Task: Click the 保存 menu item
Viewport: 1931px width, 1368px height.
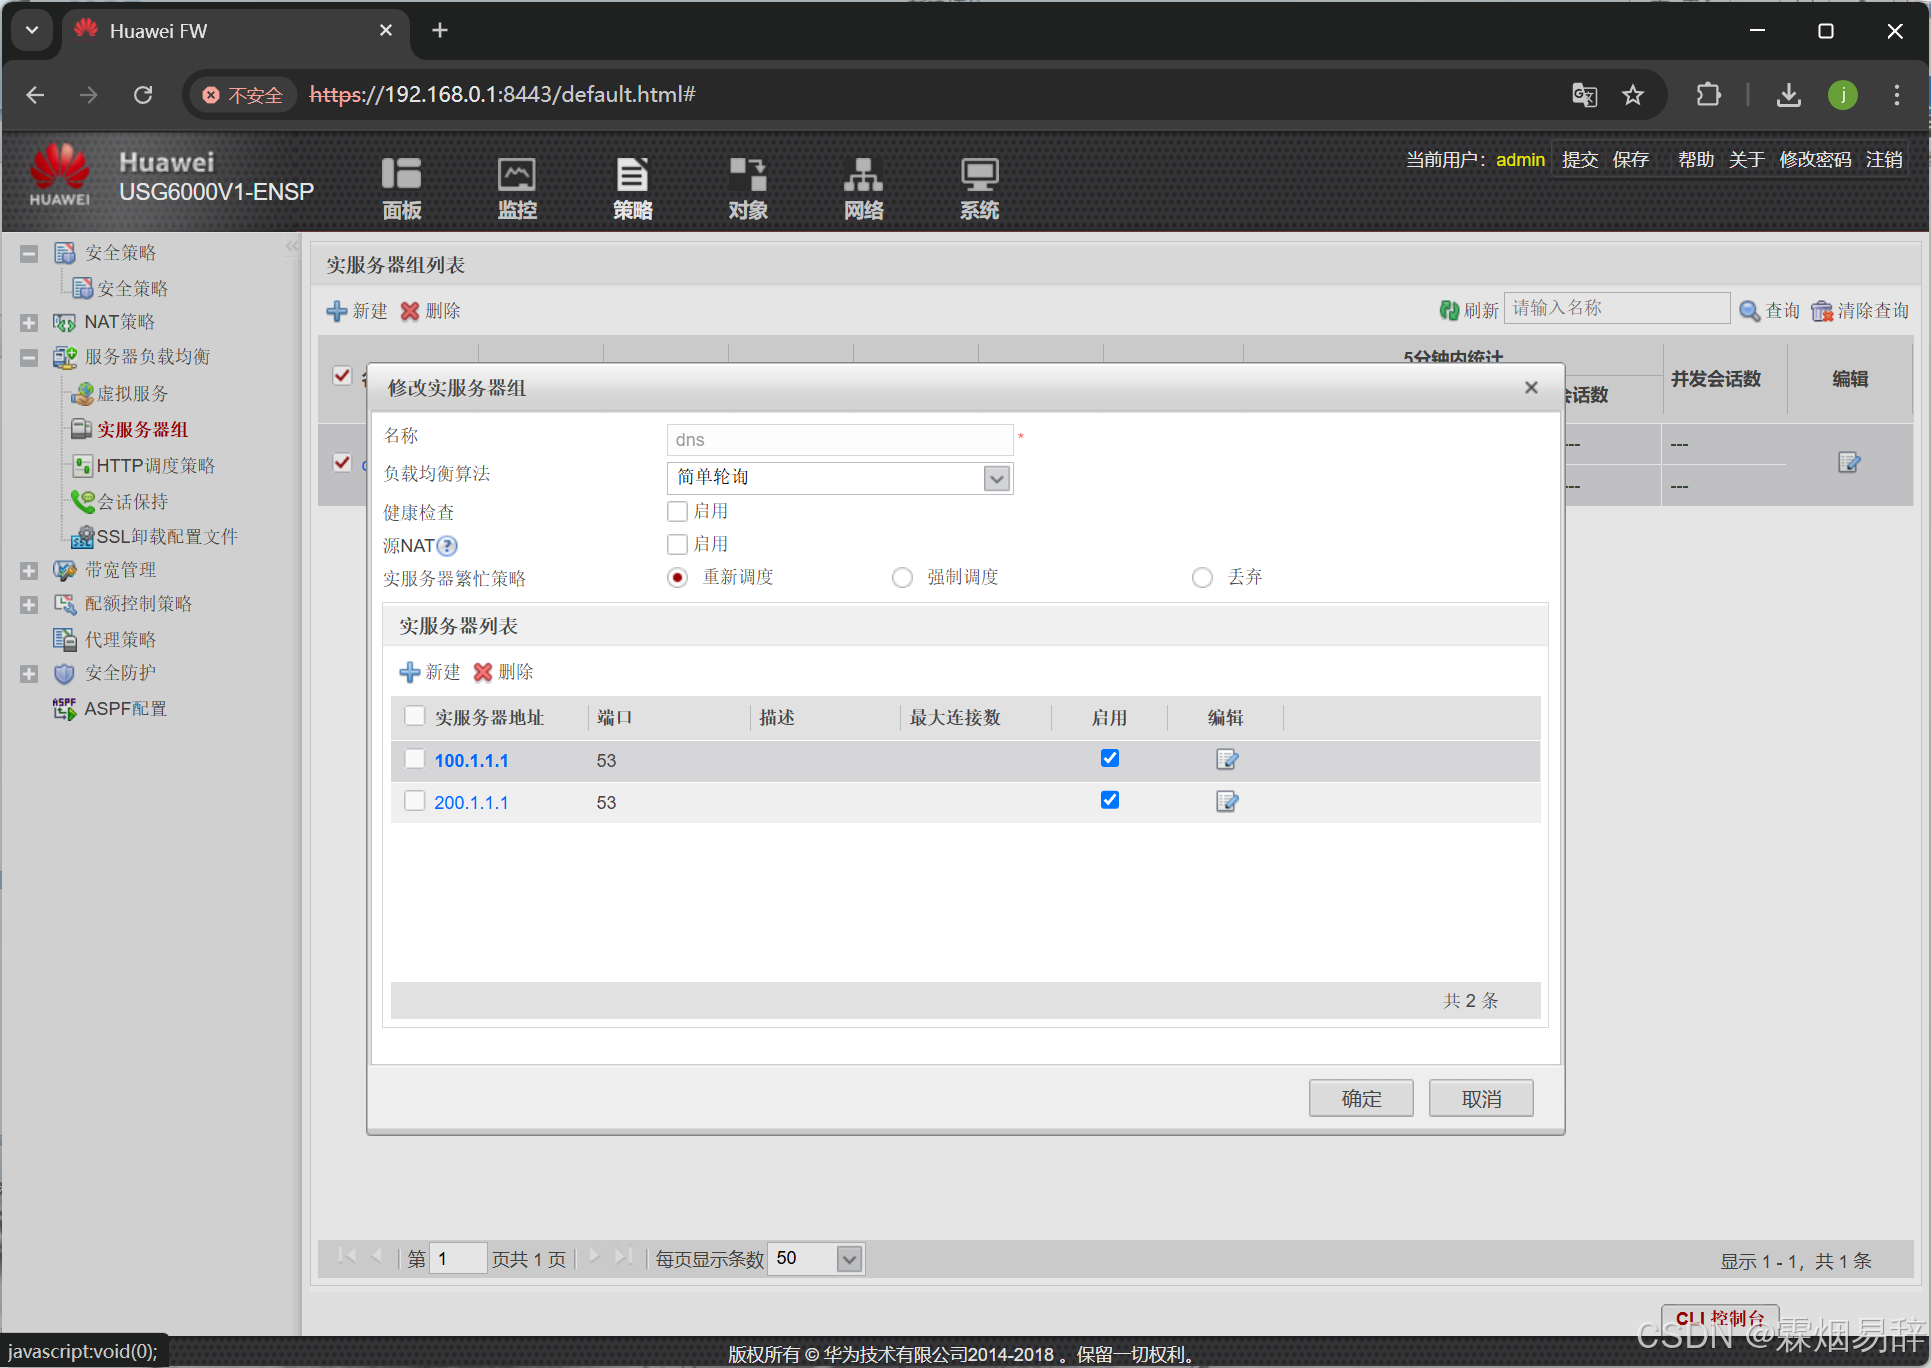Action: coord(1630,160)
